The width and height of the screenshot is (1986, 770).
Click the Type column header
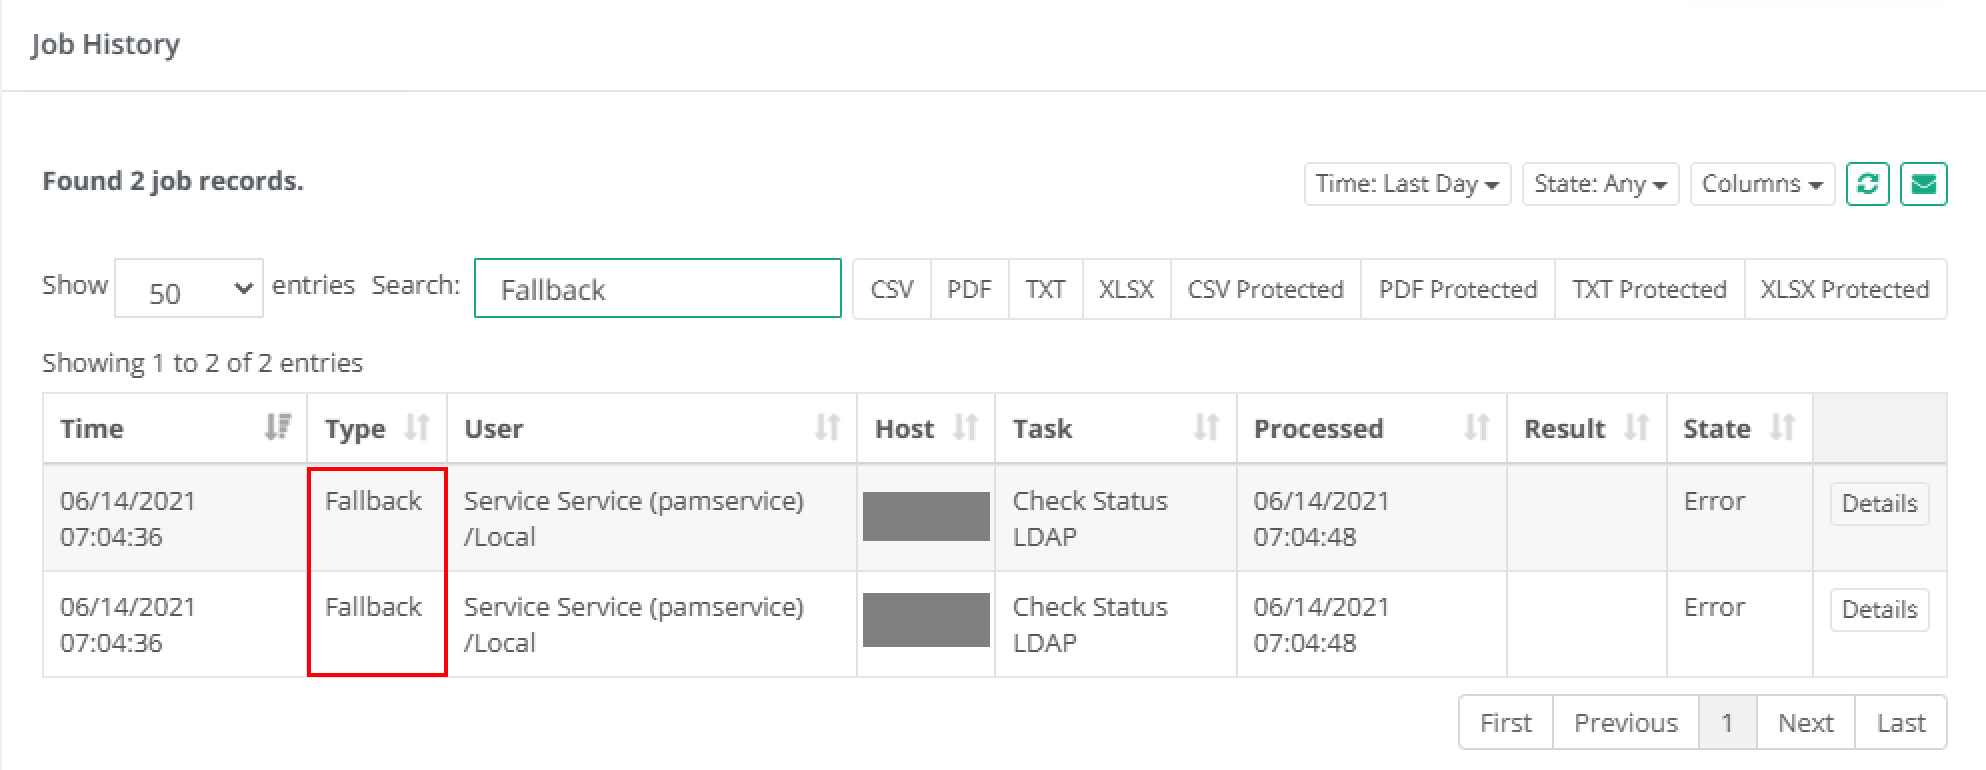(x=377, y=428)
